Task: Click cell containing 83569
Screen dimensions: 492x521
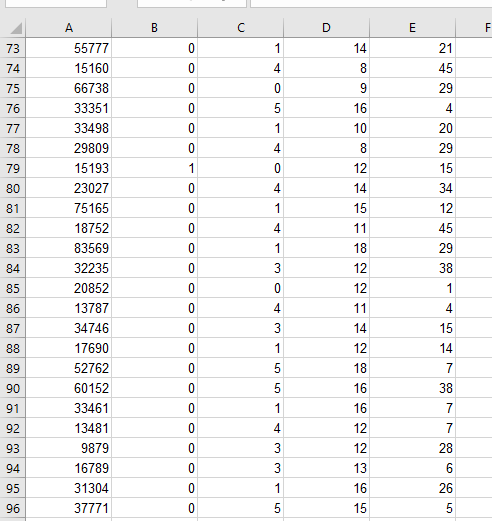Action: point(69,248)
